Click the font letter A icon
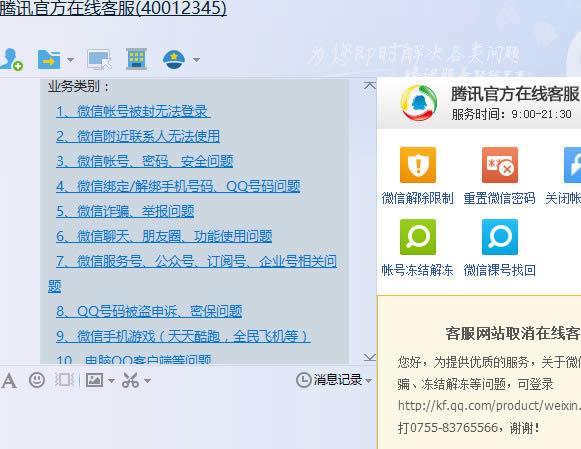This screenshot has width=581, height=449. [x=9, y=380]
